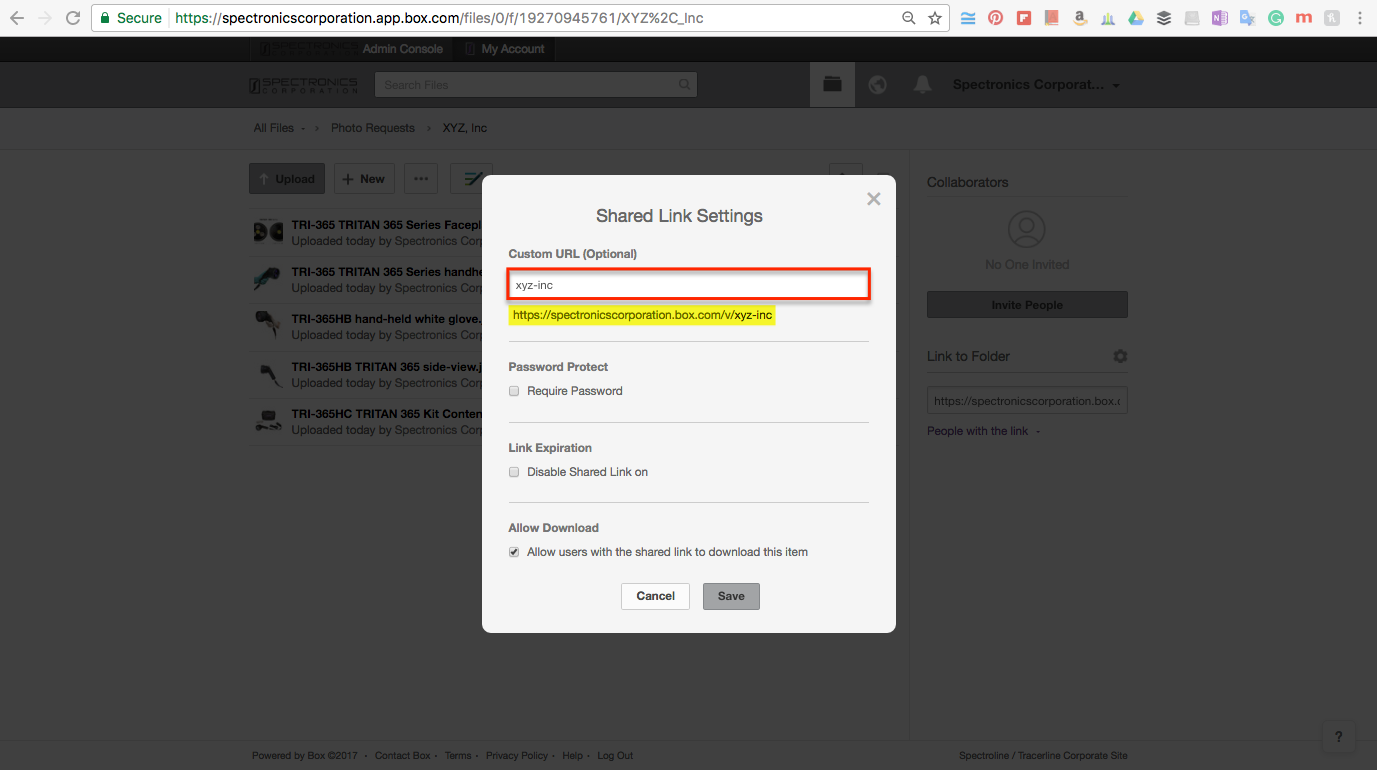Uncheck Allow users to download checkbox
The height and width of the screenshot is (770, 1377).
[x=514, y=552]
